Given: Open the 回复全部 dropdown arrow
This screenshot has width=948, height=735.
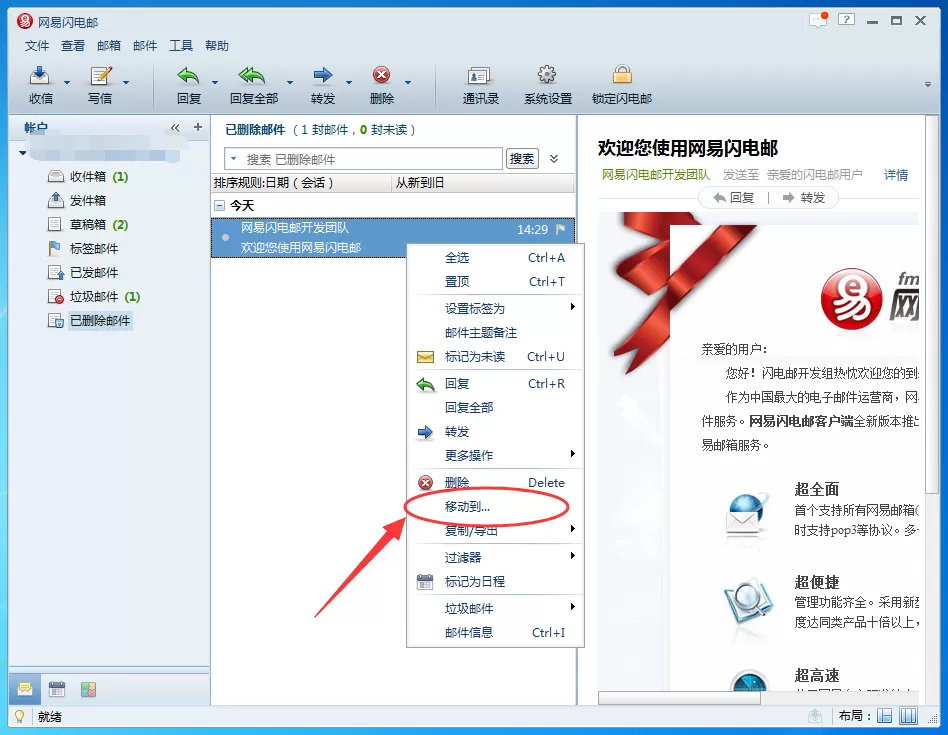Looking at the screenshot, I should click(290, 82).
